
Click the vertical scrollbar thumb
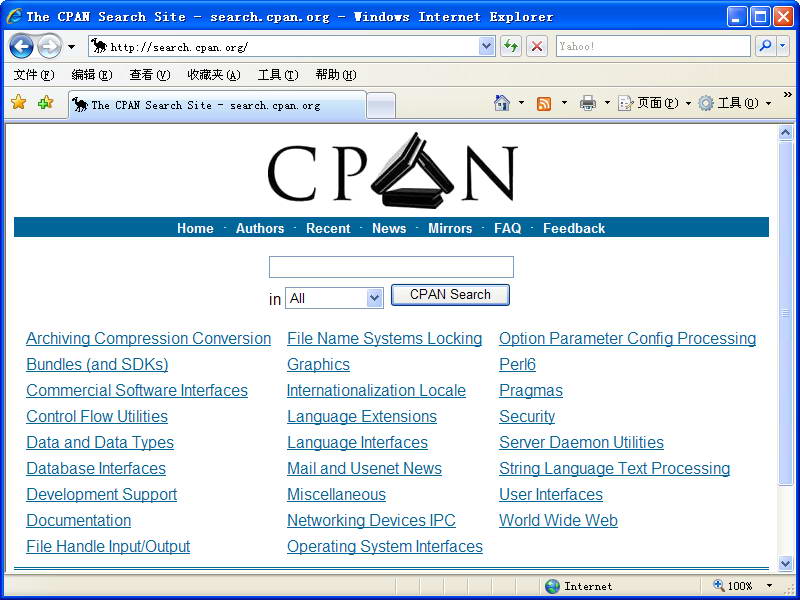pos(786,313)
